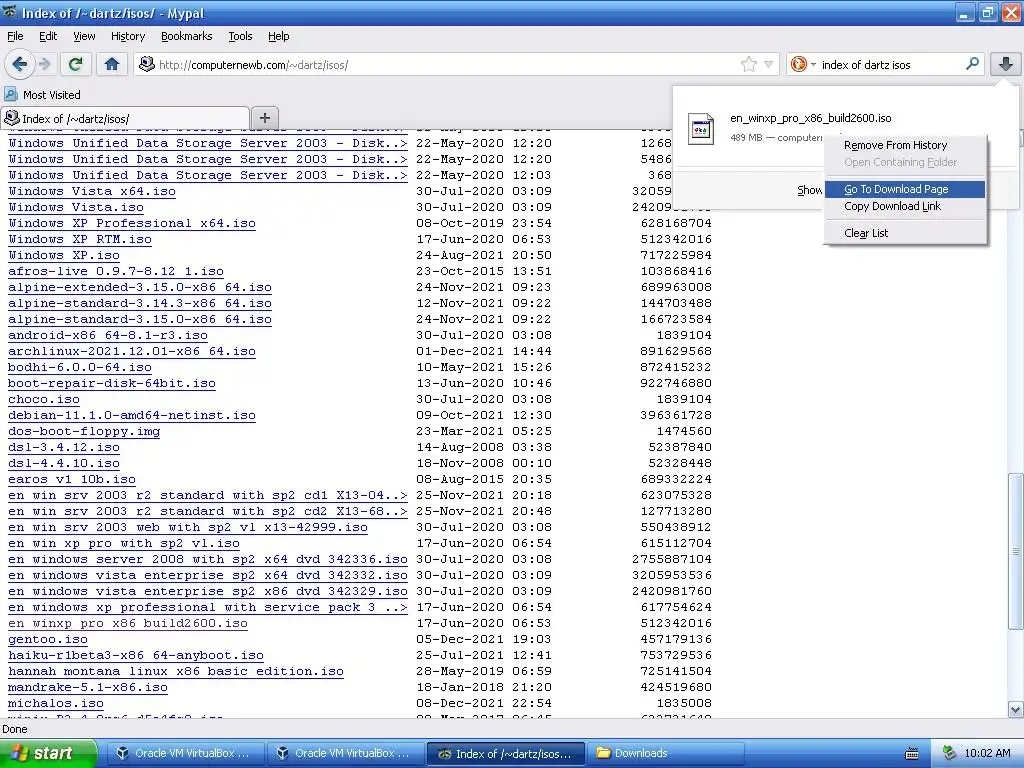Open afros-live_0.9.7-8.12_1.iso link
Viewport: 1024px width, 768px height.
pos(116,271)
